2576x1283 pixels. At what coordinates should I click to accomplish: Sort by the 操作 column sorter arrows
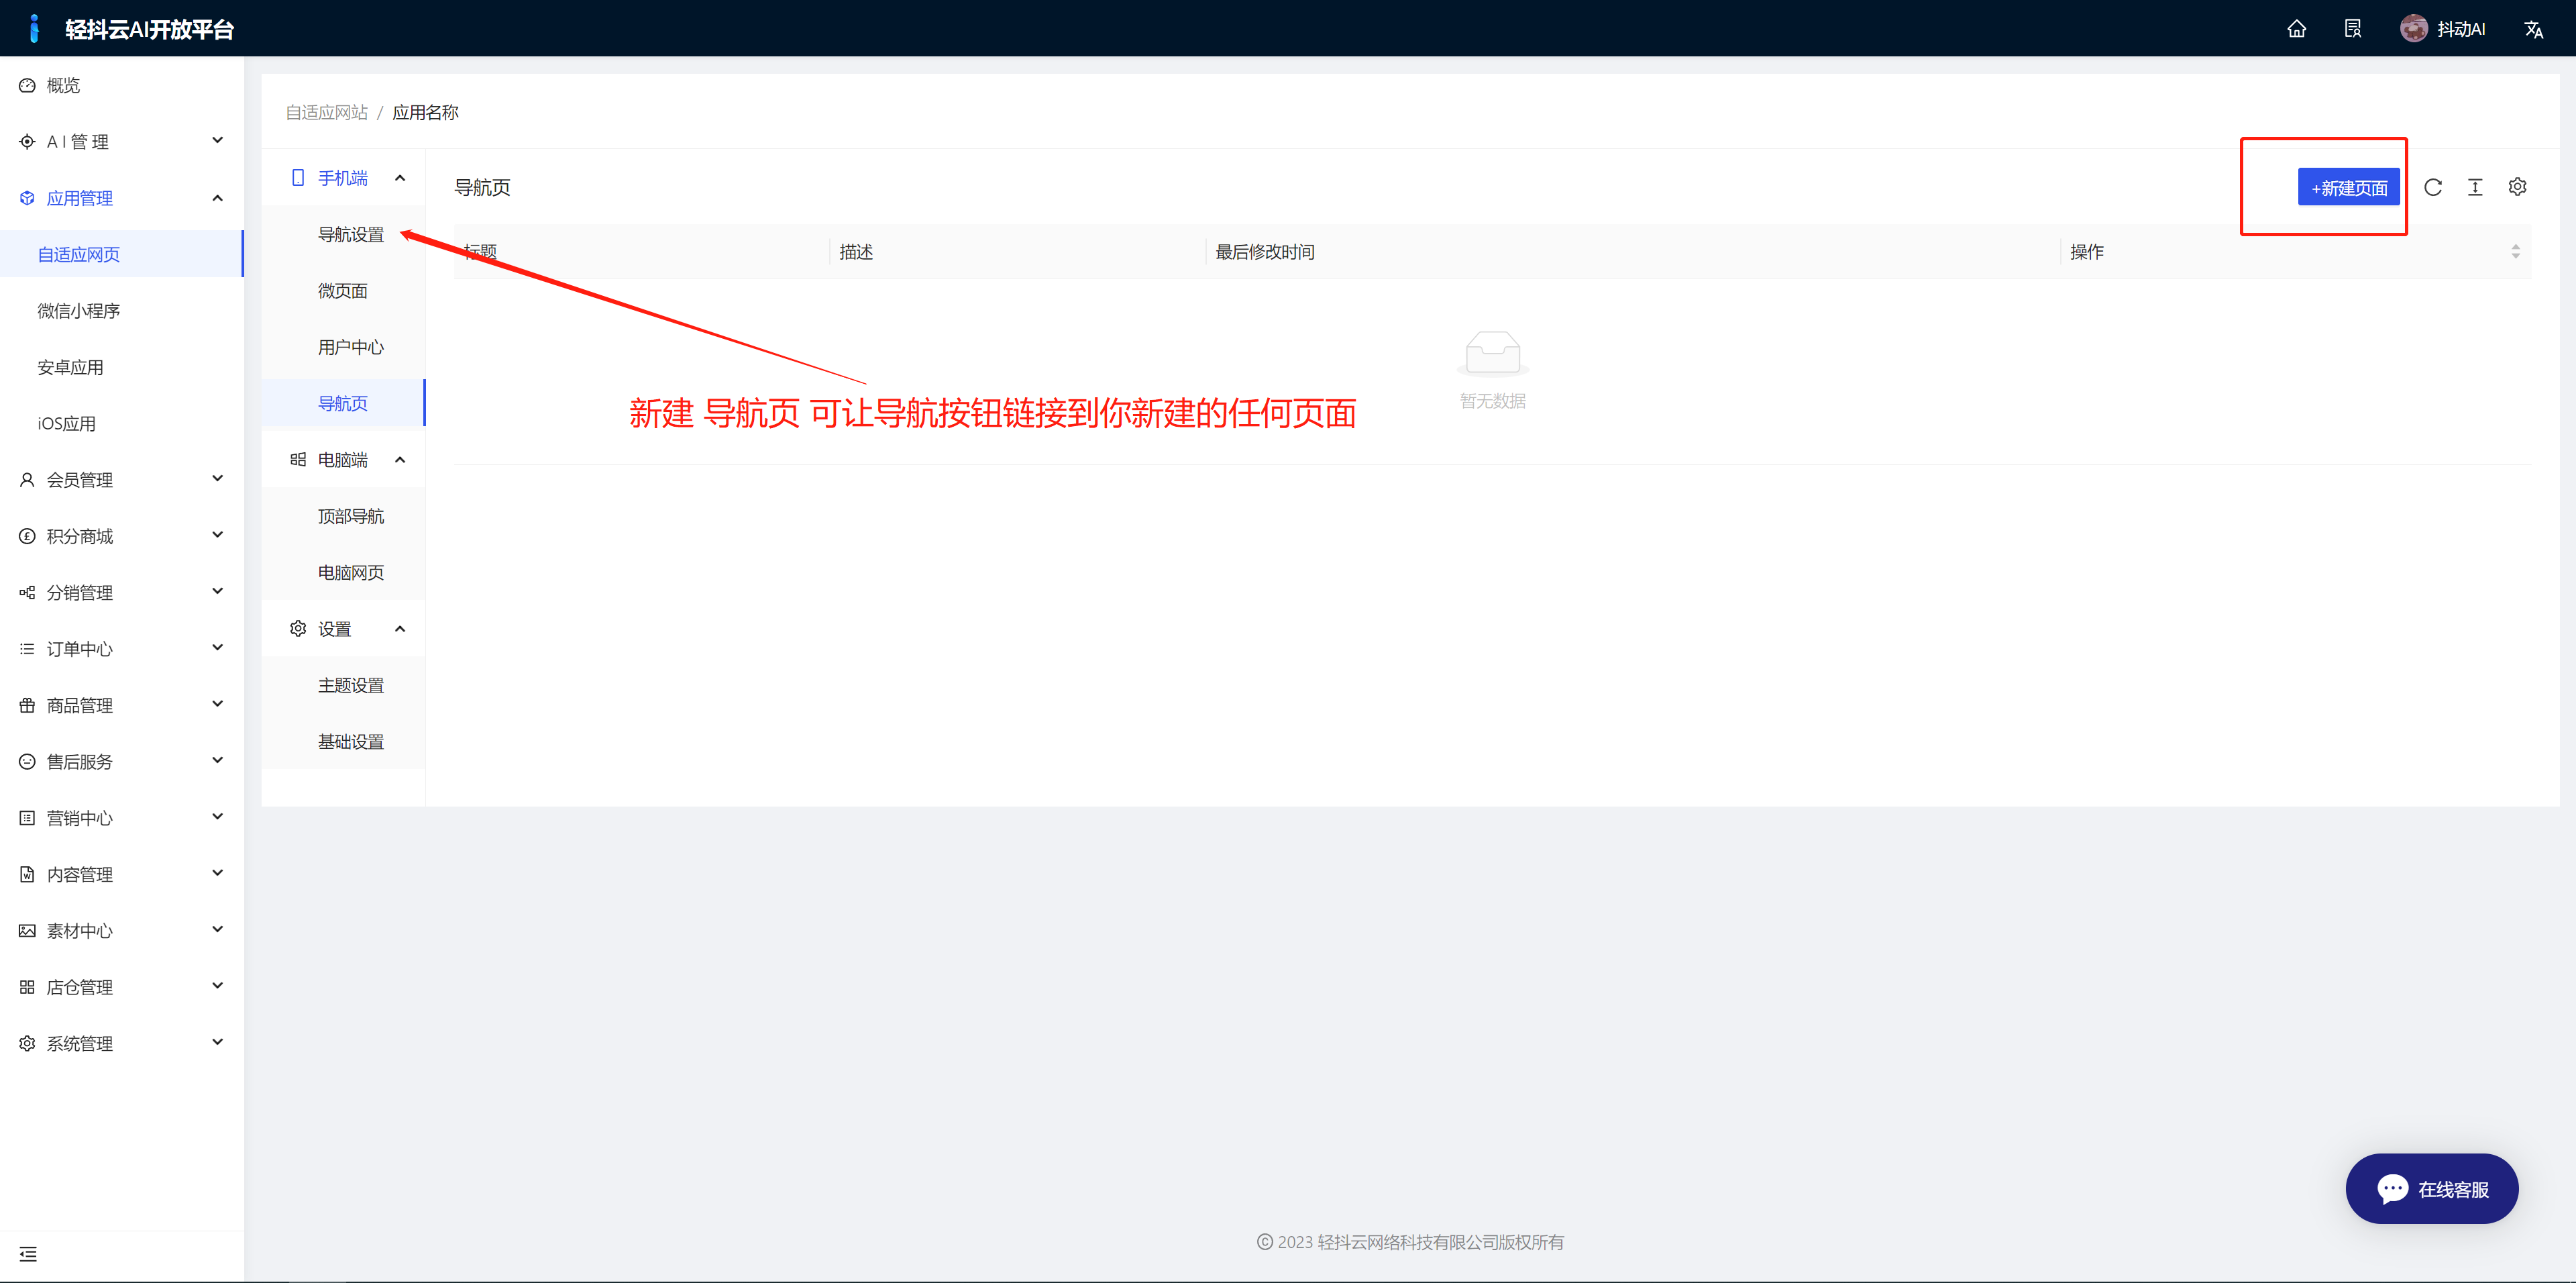point(2515,252)
